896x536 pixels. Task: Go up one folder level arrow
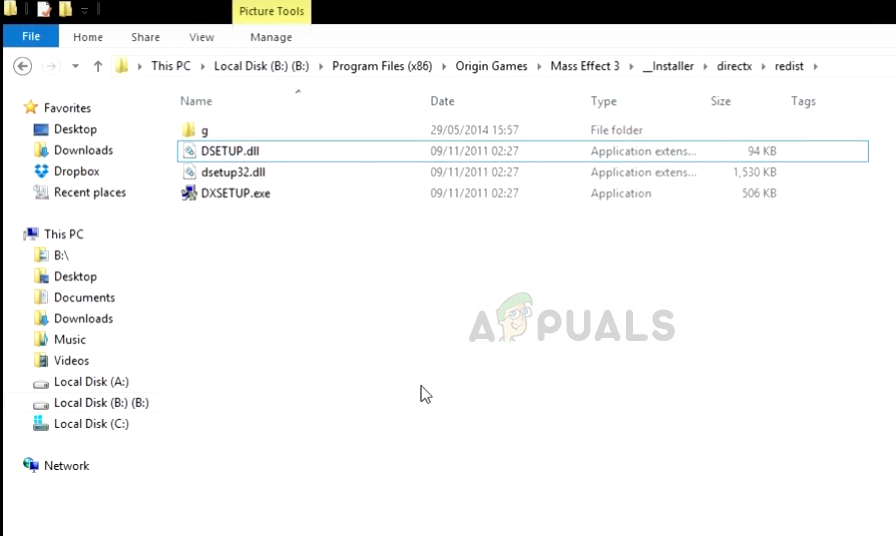point(98,66)
